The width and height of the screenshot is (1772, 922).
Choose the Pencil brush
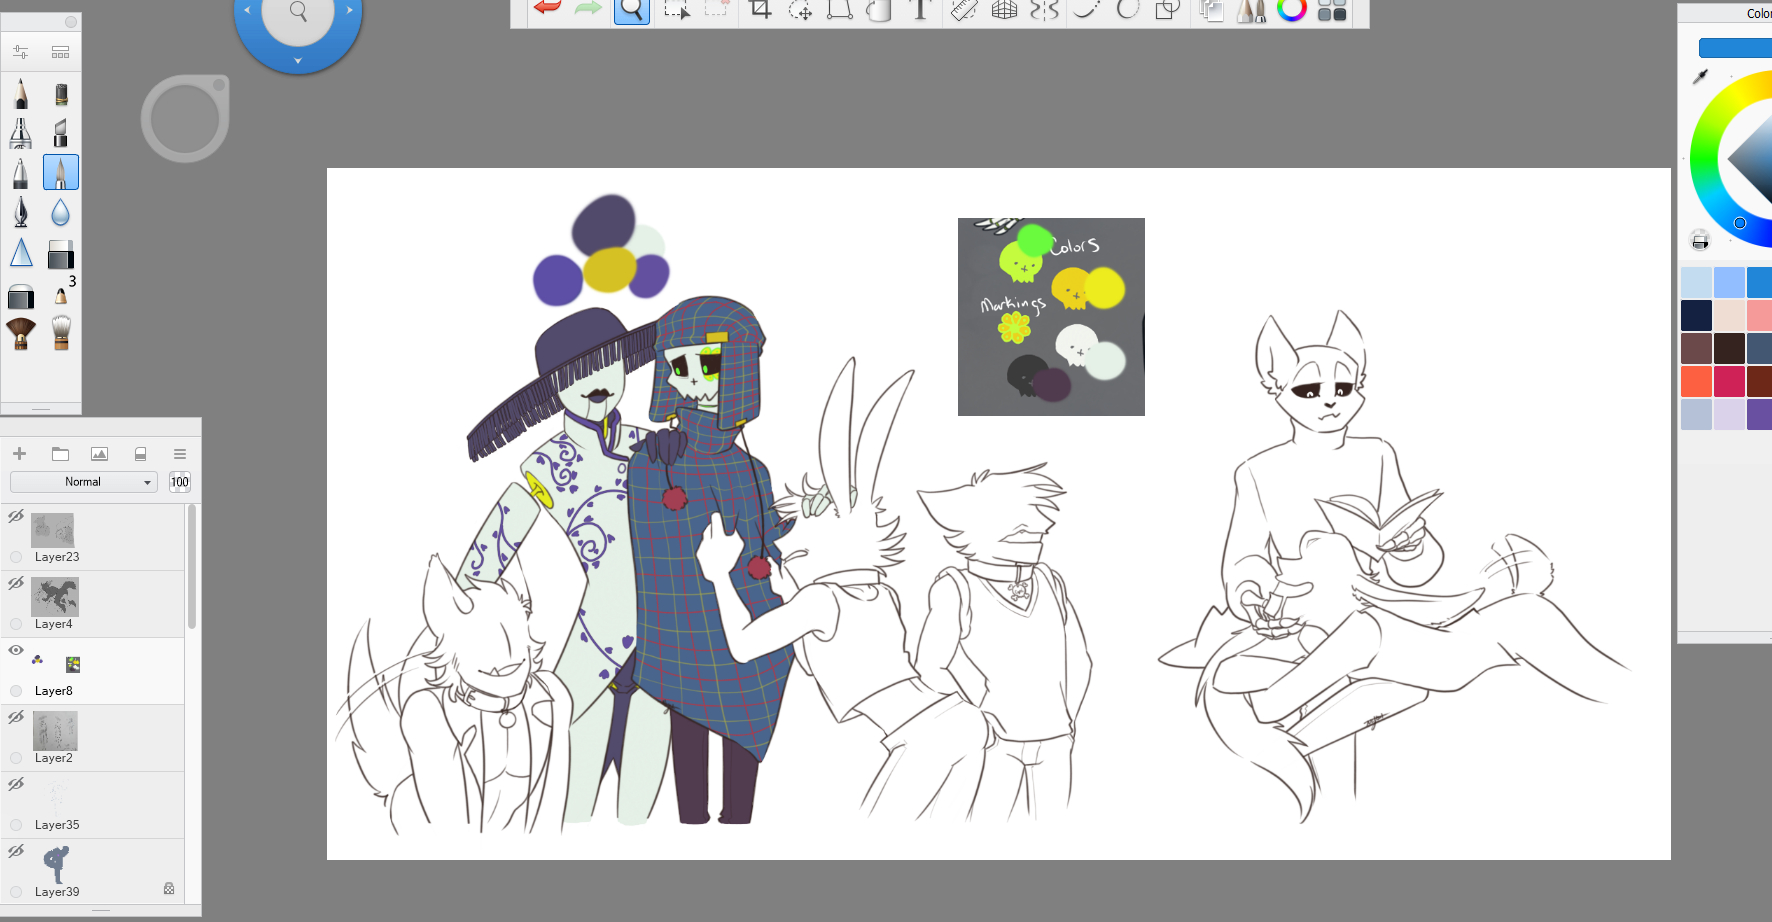click(21, 94)
